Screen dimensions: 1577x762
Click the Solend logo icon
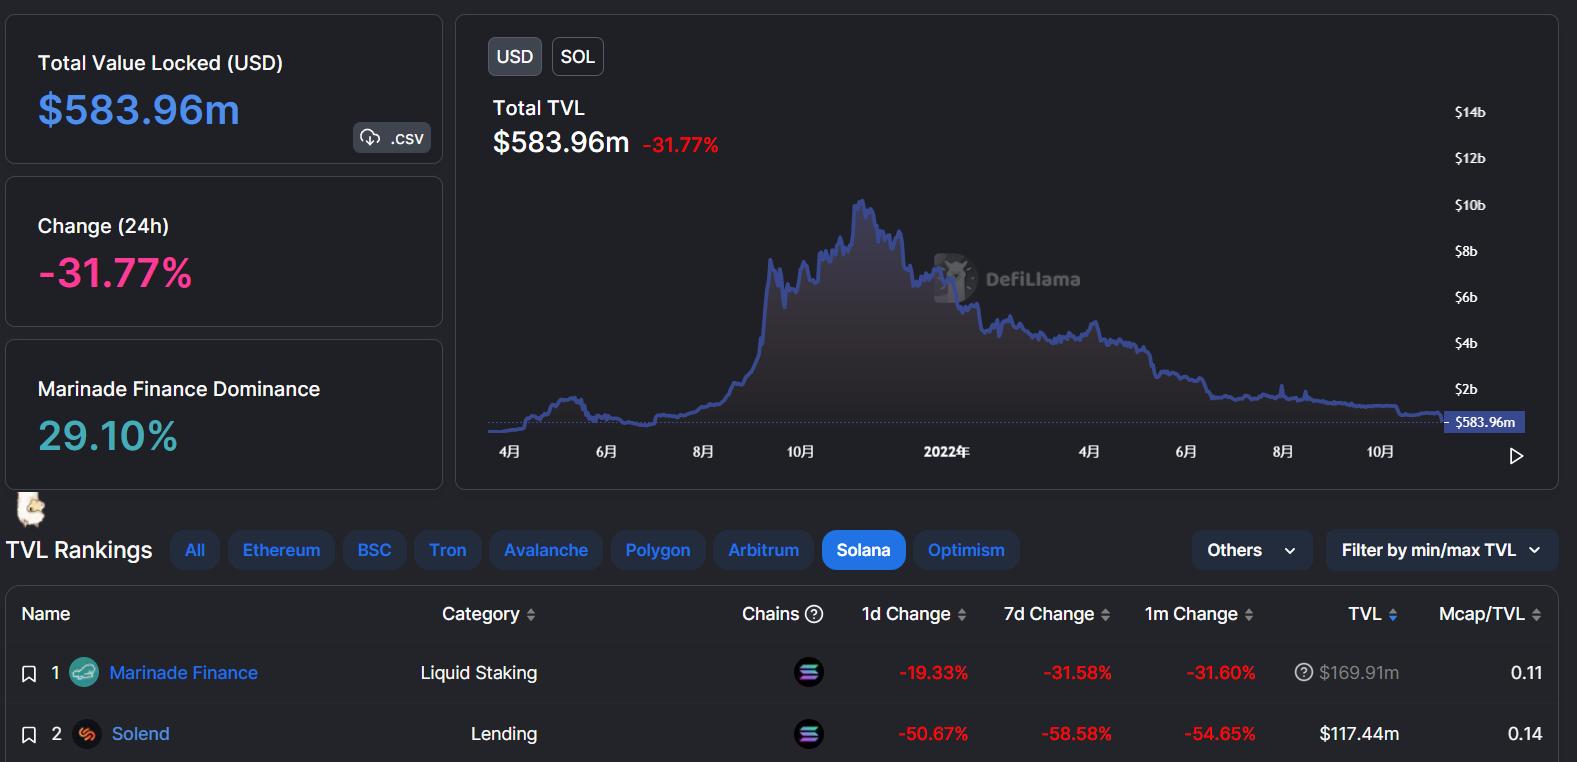point(87,734)
